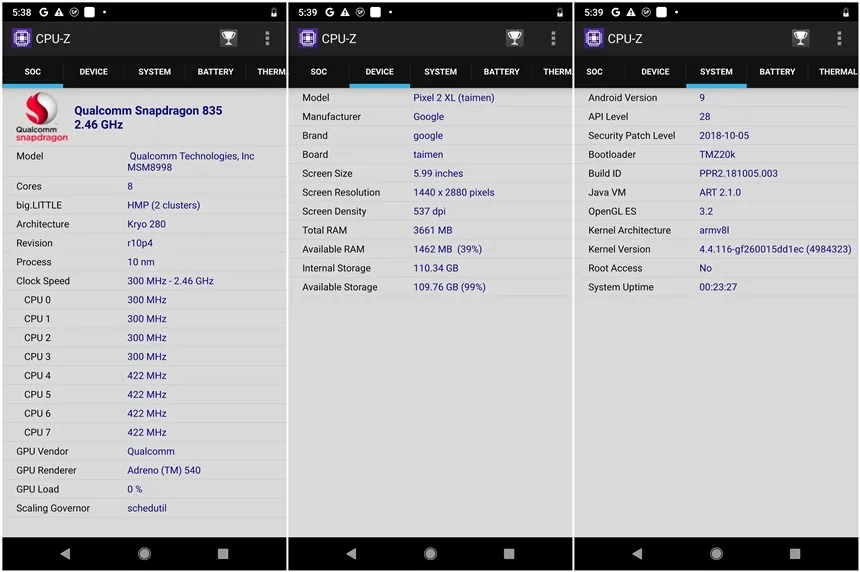Open the three-dot overflow menu in the middle screen
The image size is (860, 572).
pyautogui.click(x=553, y=38)
